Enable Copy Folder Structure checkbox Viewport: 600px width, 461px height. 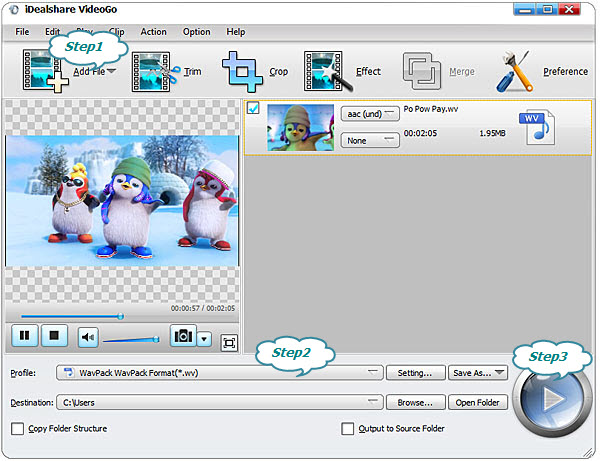pyautogui.click(x=17, y=428)
